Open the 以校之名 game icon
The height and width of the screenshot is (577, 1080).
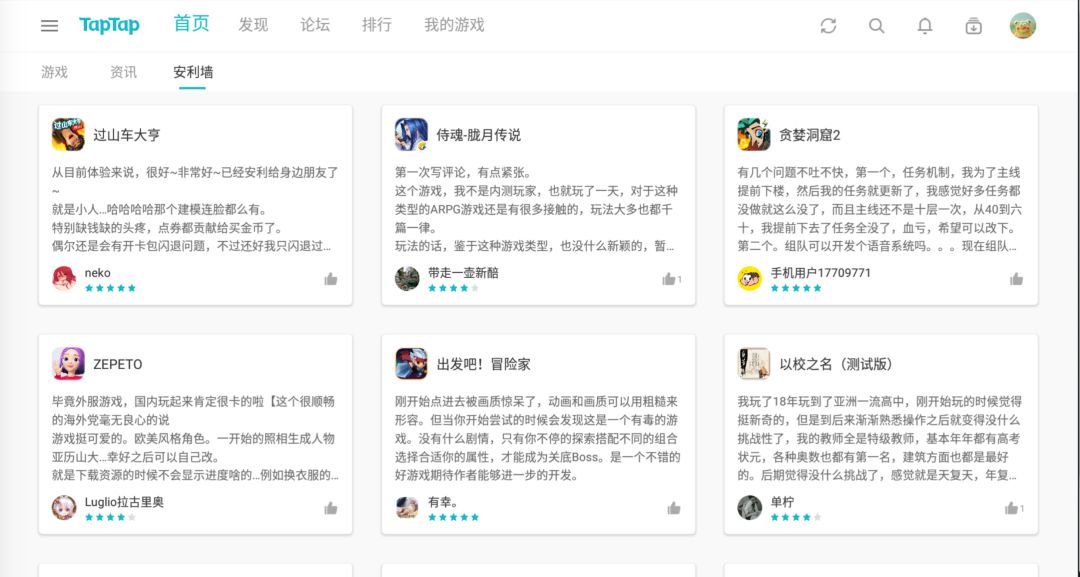click(x=754, y=364)
